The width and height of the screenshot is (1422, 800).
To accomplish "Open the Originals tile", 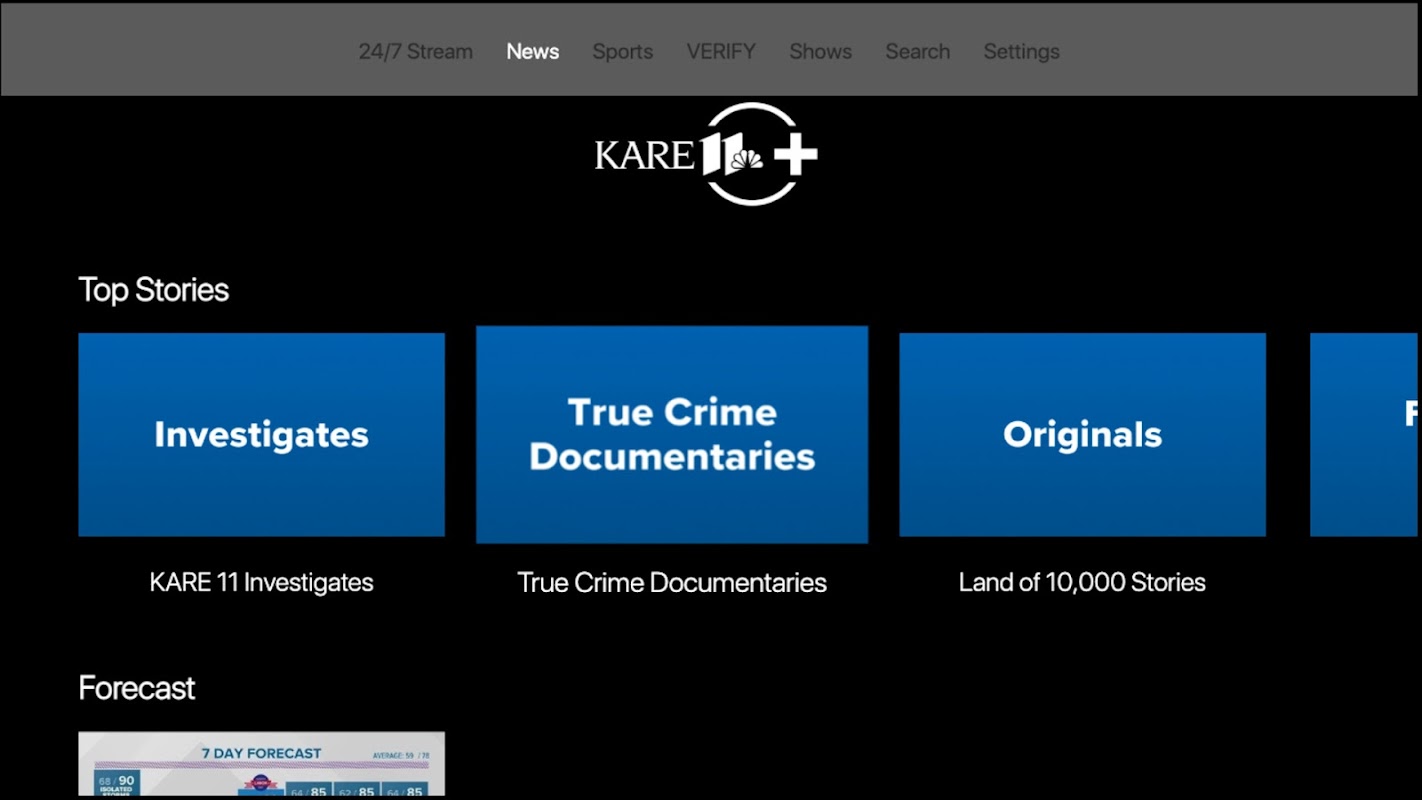I will click(x=1082, y=434).
